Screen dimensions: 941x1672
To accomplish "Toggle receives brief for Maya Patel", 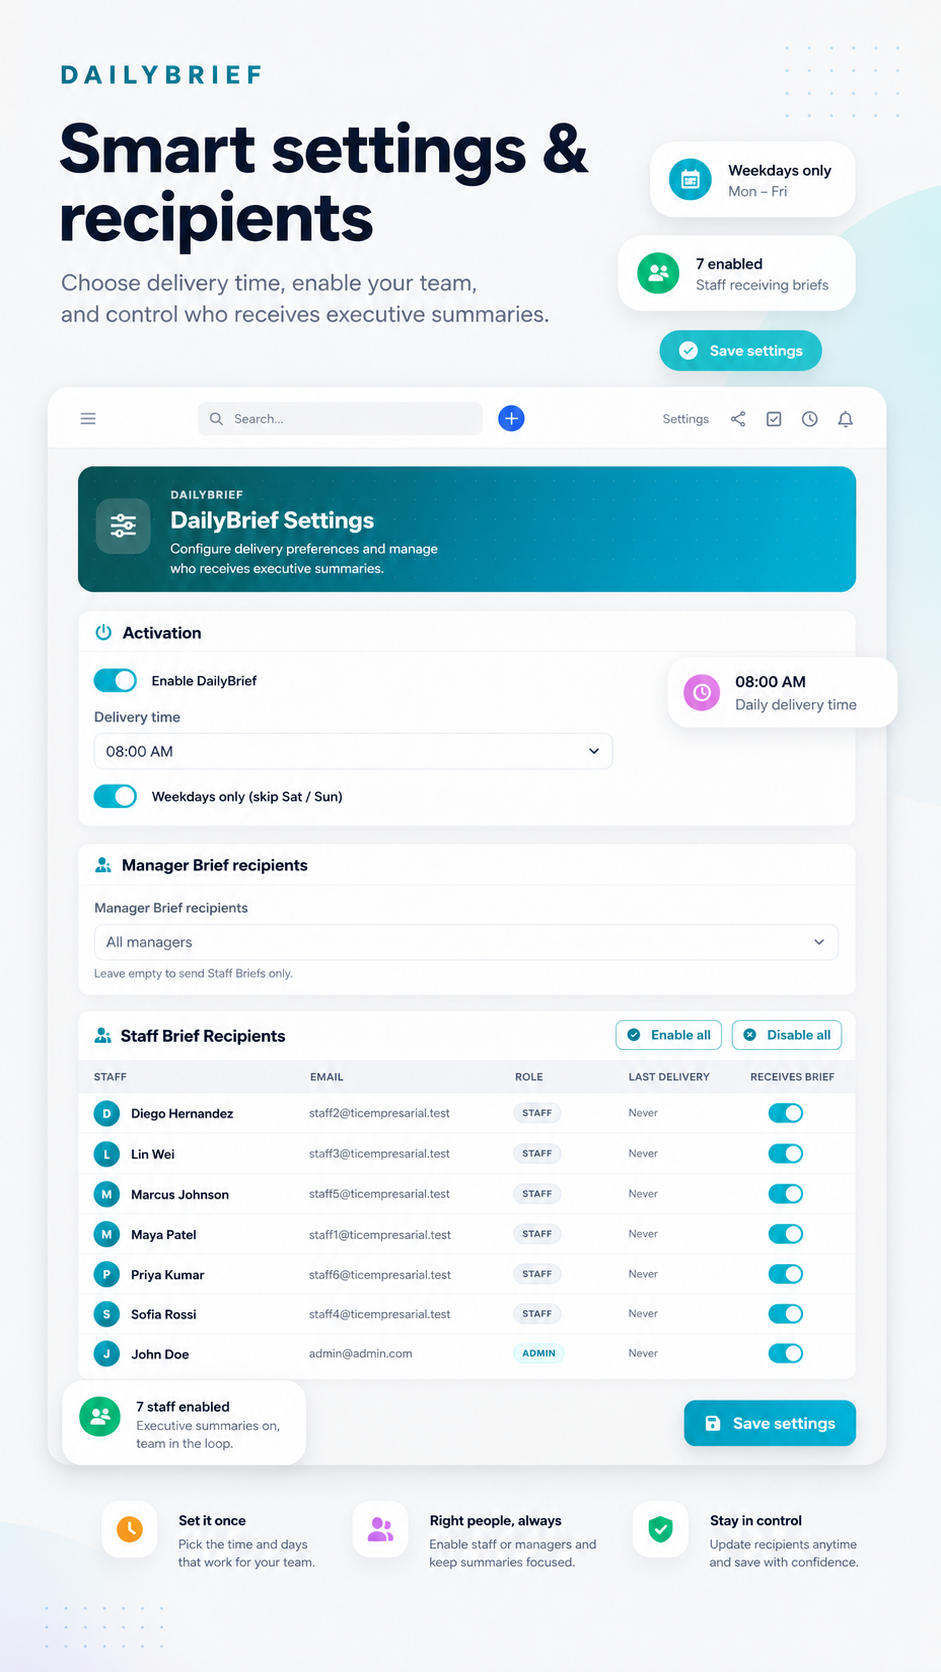I will point(786,1233).
